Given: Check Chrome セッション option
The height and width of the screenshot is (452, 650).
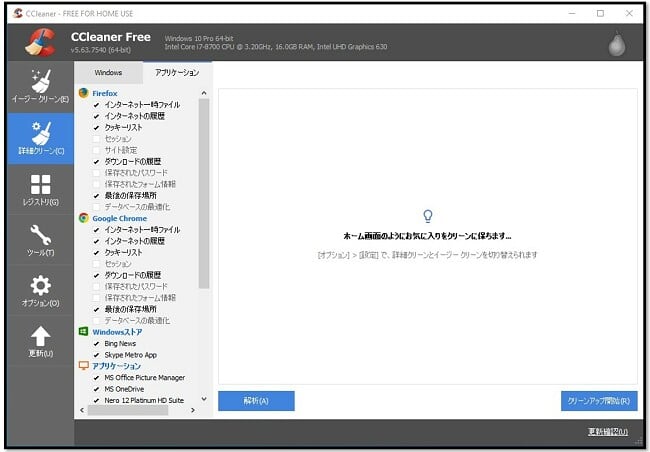Looking at the screenshot, I should point(96,264).
